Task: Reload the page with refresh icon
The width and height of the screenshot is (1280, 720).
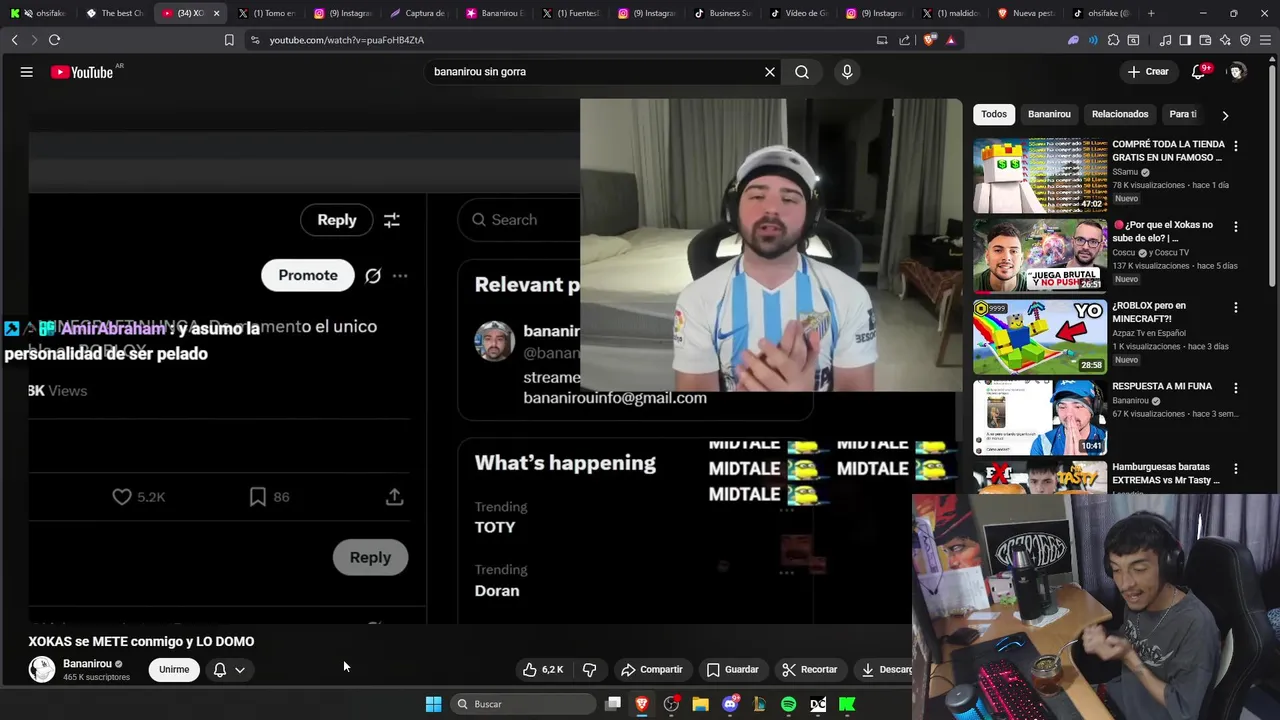Action: coord(54,40)
